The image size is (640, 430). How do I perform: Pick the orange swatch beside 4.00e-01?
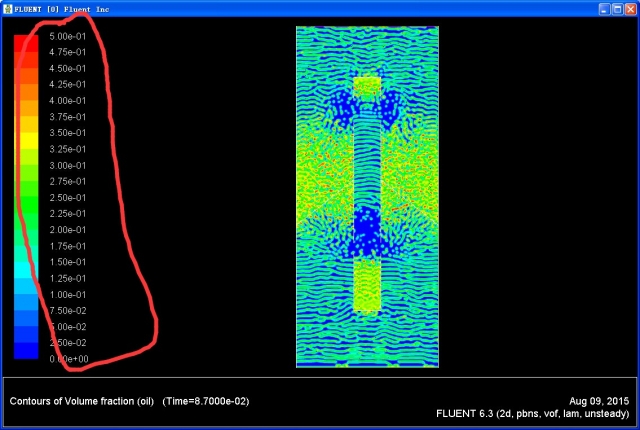click(x=26, y=101)
